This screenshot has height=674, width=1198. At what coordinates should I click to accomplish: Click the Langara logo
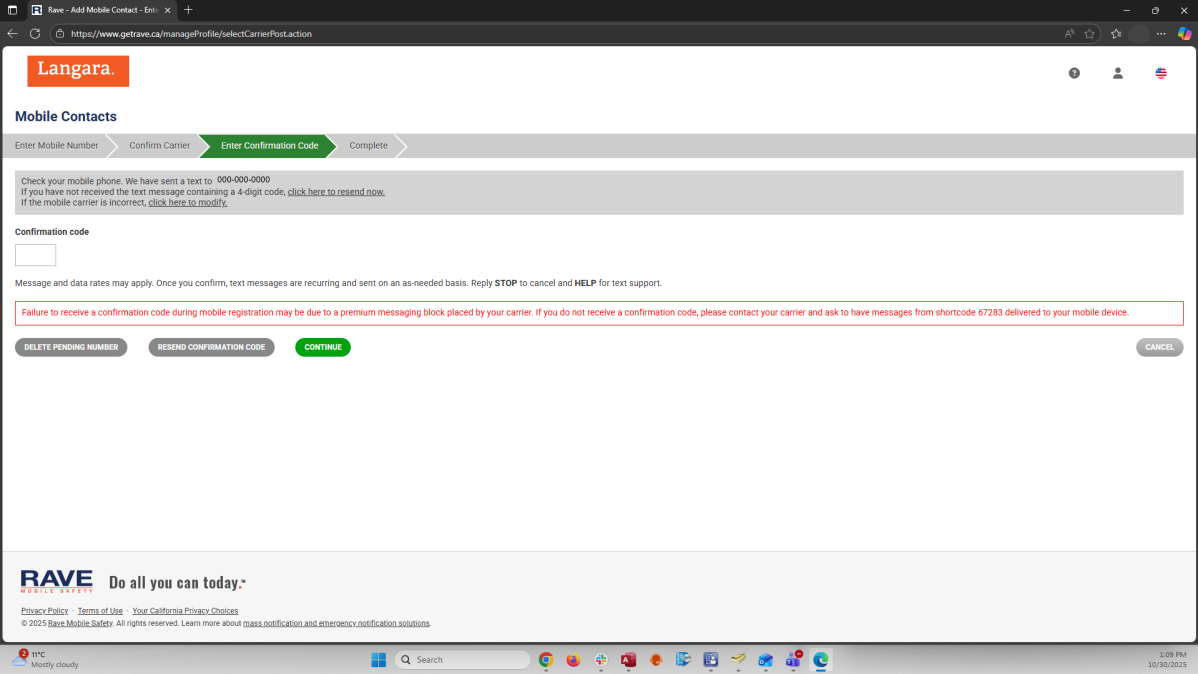click(78, 70)
